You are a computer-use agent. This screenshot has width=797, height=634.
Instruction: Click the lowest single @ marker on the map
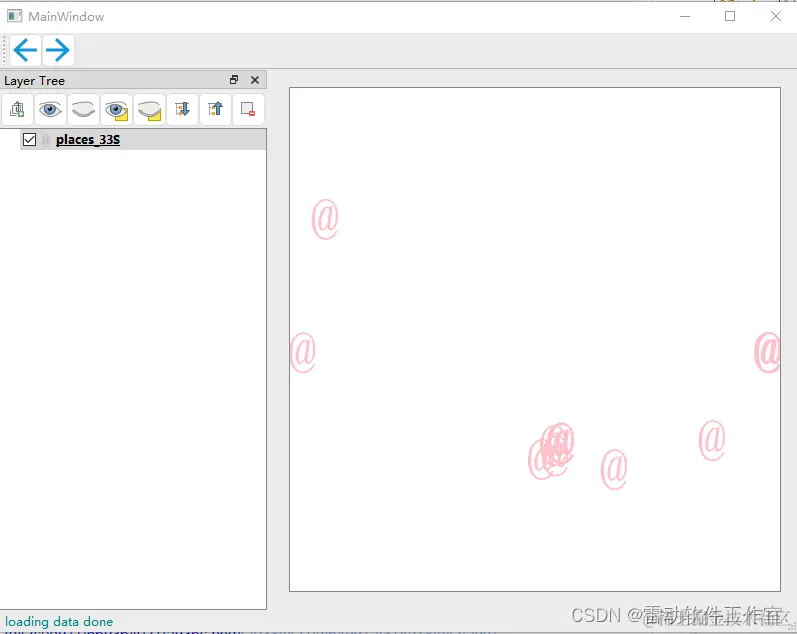pos(614,469)
